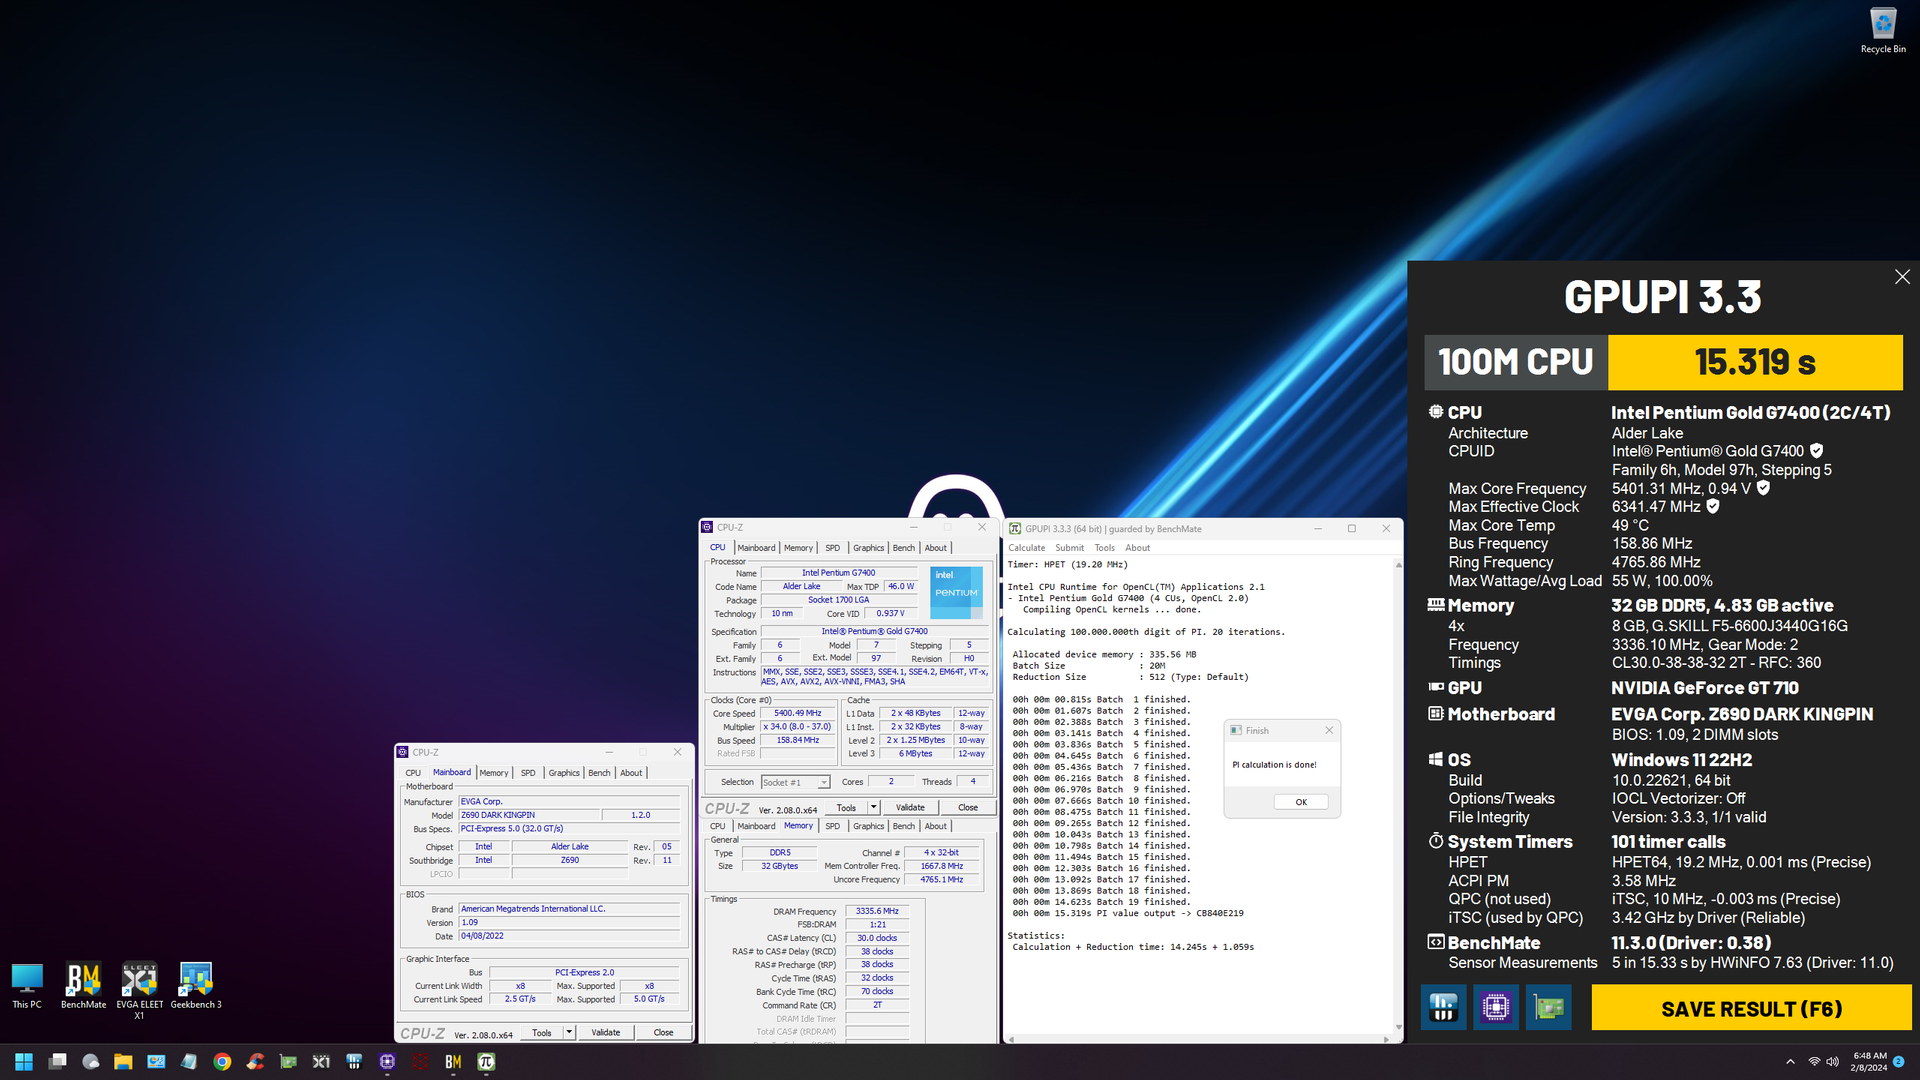Open Windows Start menu

[x=24, y=1062]
